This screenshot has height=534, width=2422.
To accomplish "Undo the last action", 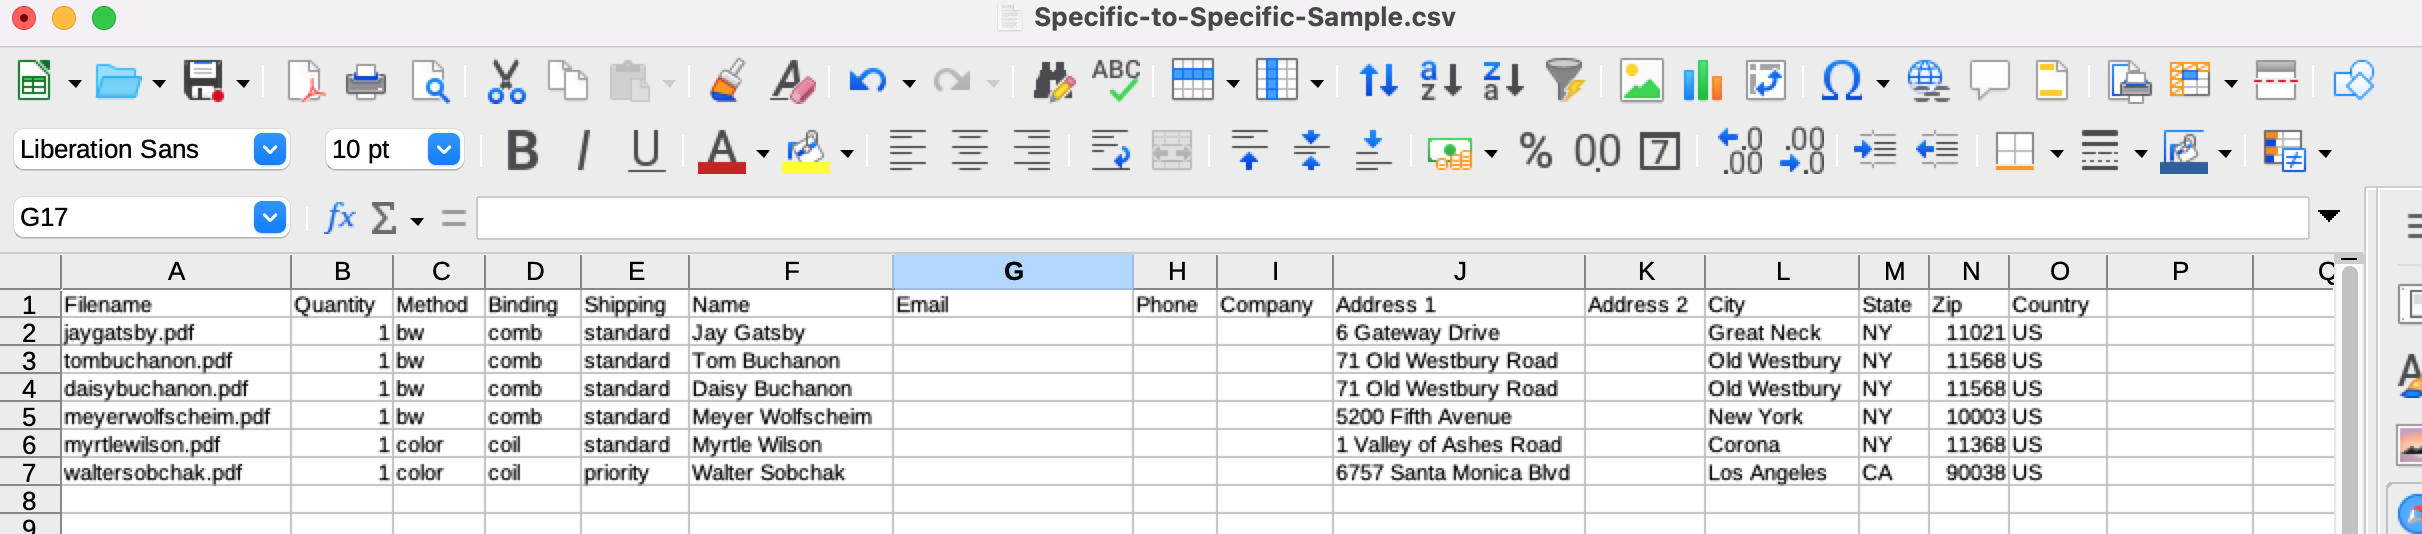I will click(867, 81).
